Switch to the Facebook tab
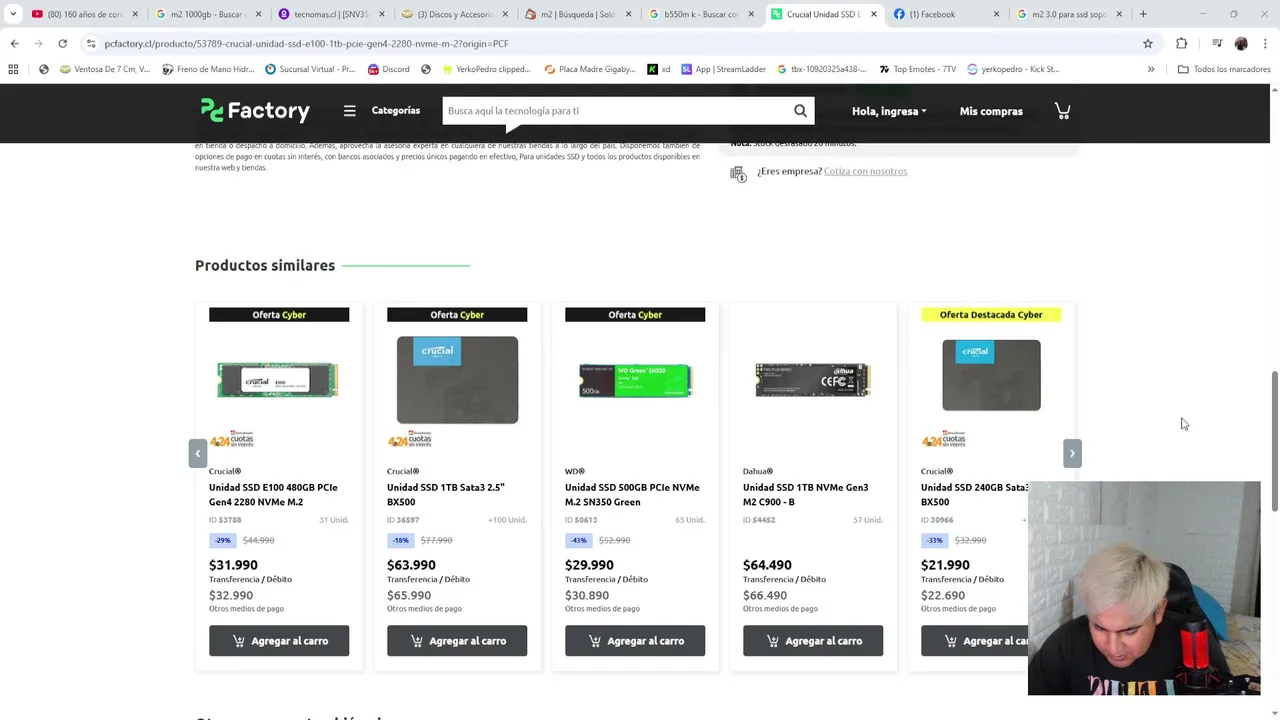This screenshot has height=720, width=1280. point(945,14)
